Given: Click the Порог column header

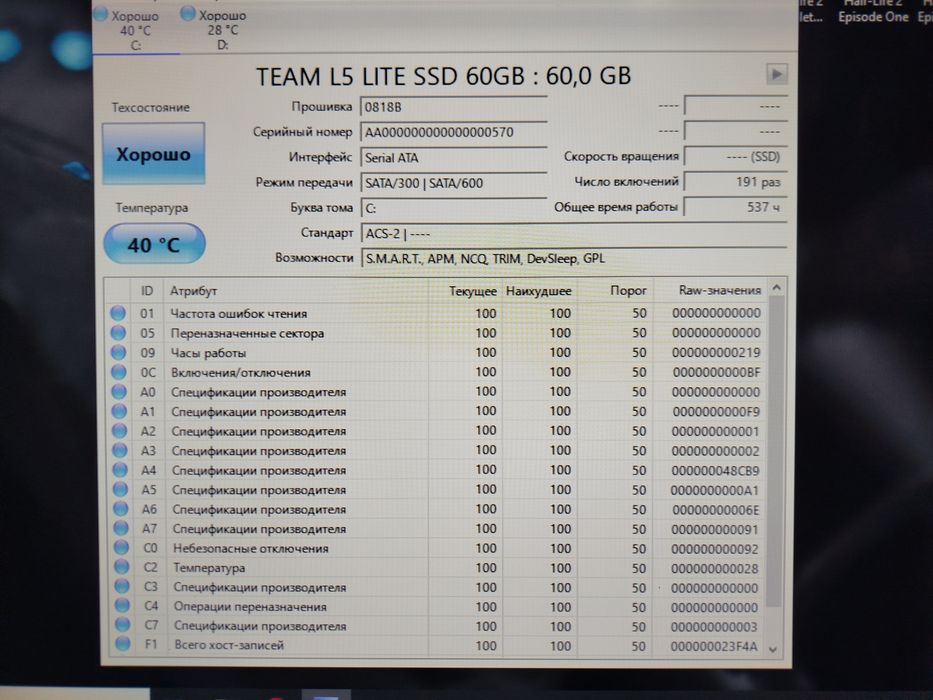Looking at the screenshot, I should [x=615, y=290].
